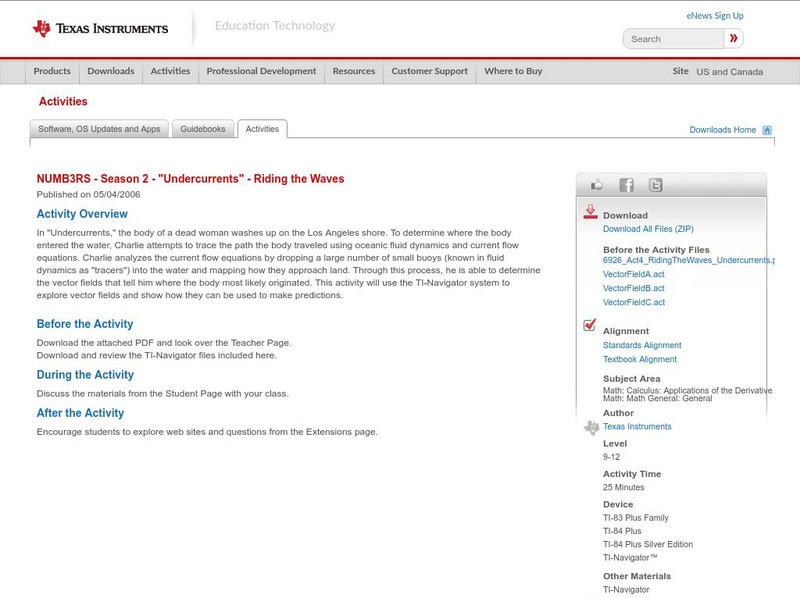
Task: Click the red Activities page heading
Action: pos(63,102)
